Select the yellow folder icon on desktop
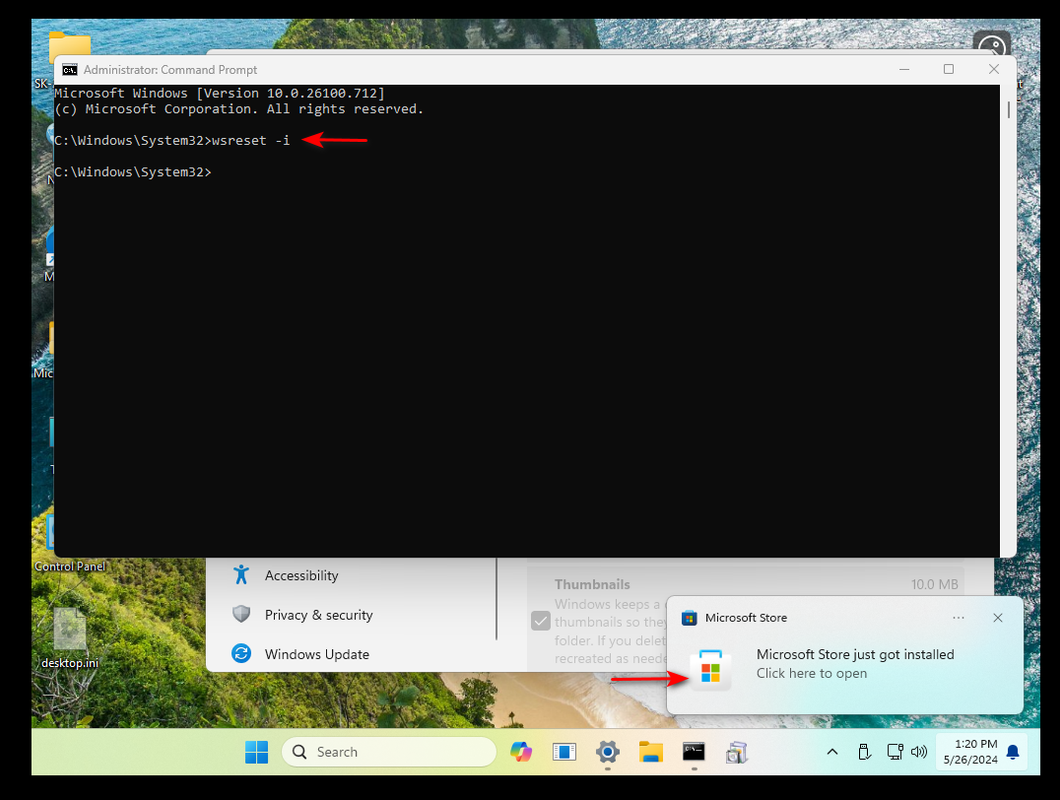1060x800 pixels. pos(70,45)
